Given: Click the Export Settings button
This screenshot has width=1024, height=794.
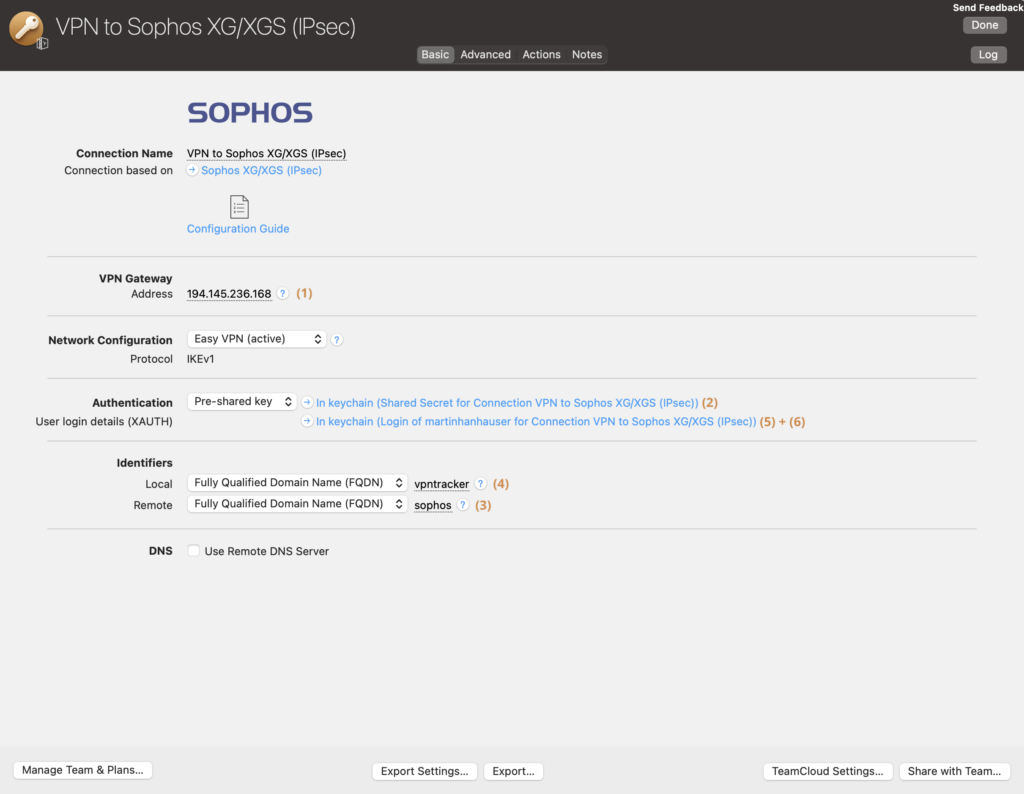Looking at the screenshot, I should coord(424,771).
